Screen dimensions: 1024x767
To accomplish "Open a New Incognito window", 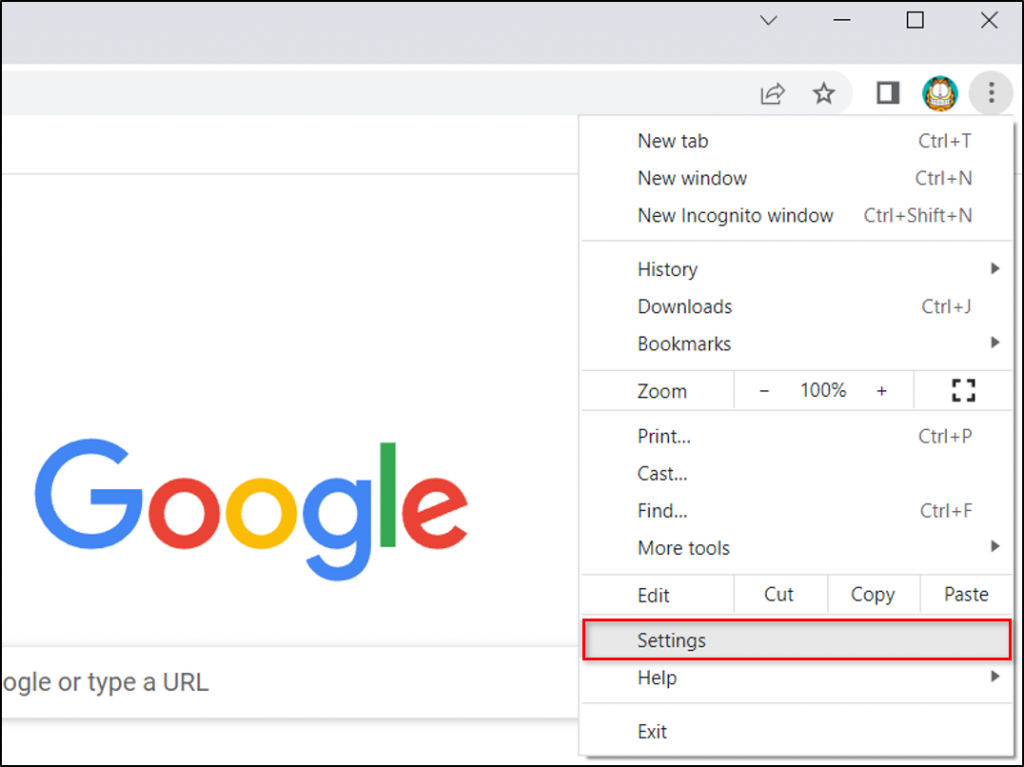I will click(735, 215).
